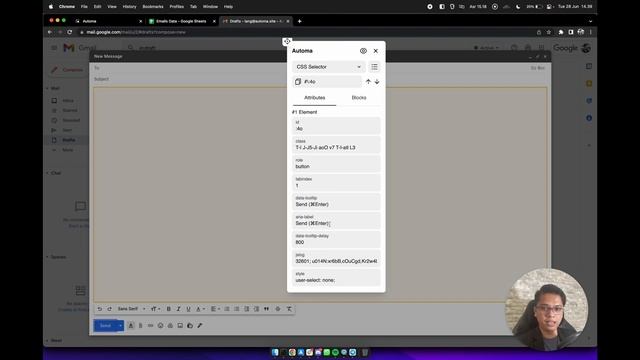Viewport: 640px width, 360px height.
Task: Click the Subject field in New Message
Action: click(320, 79)
